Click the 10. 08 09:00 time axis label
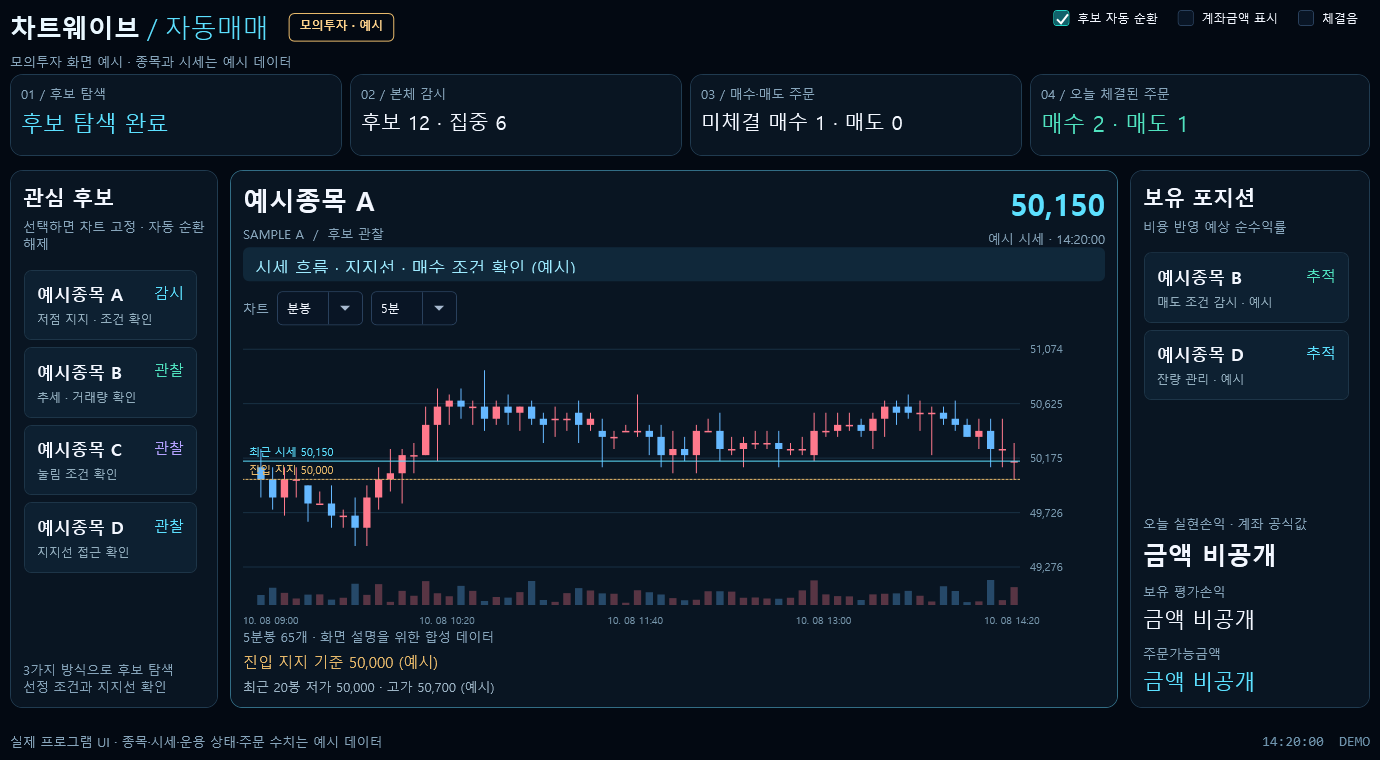 pos(271,620)
